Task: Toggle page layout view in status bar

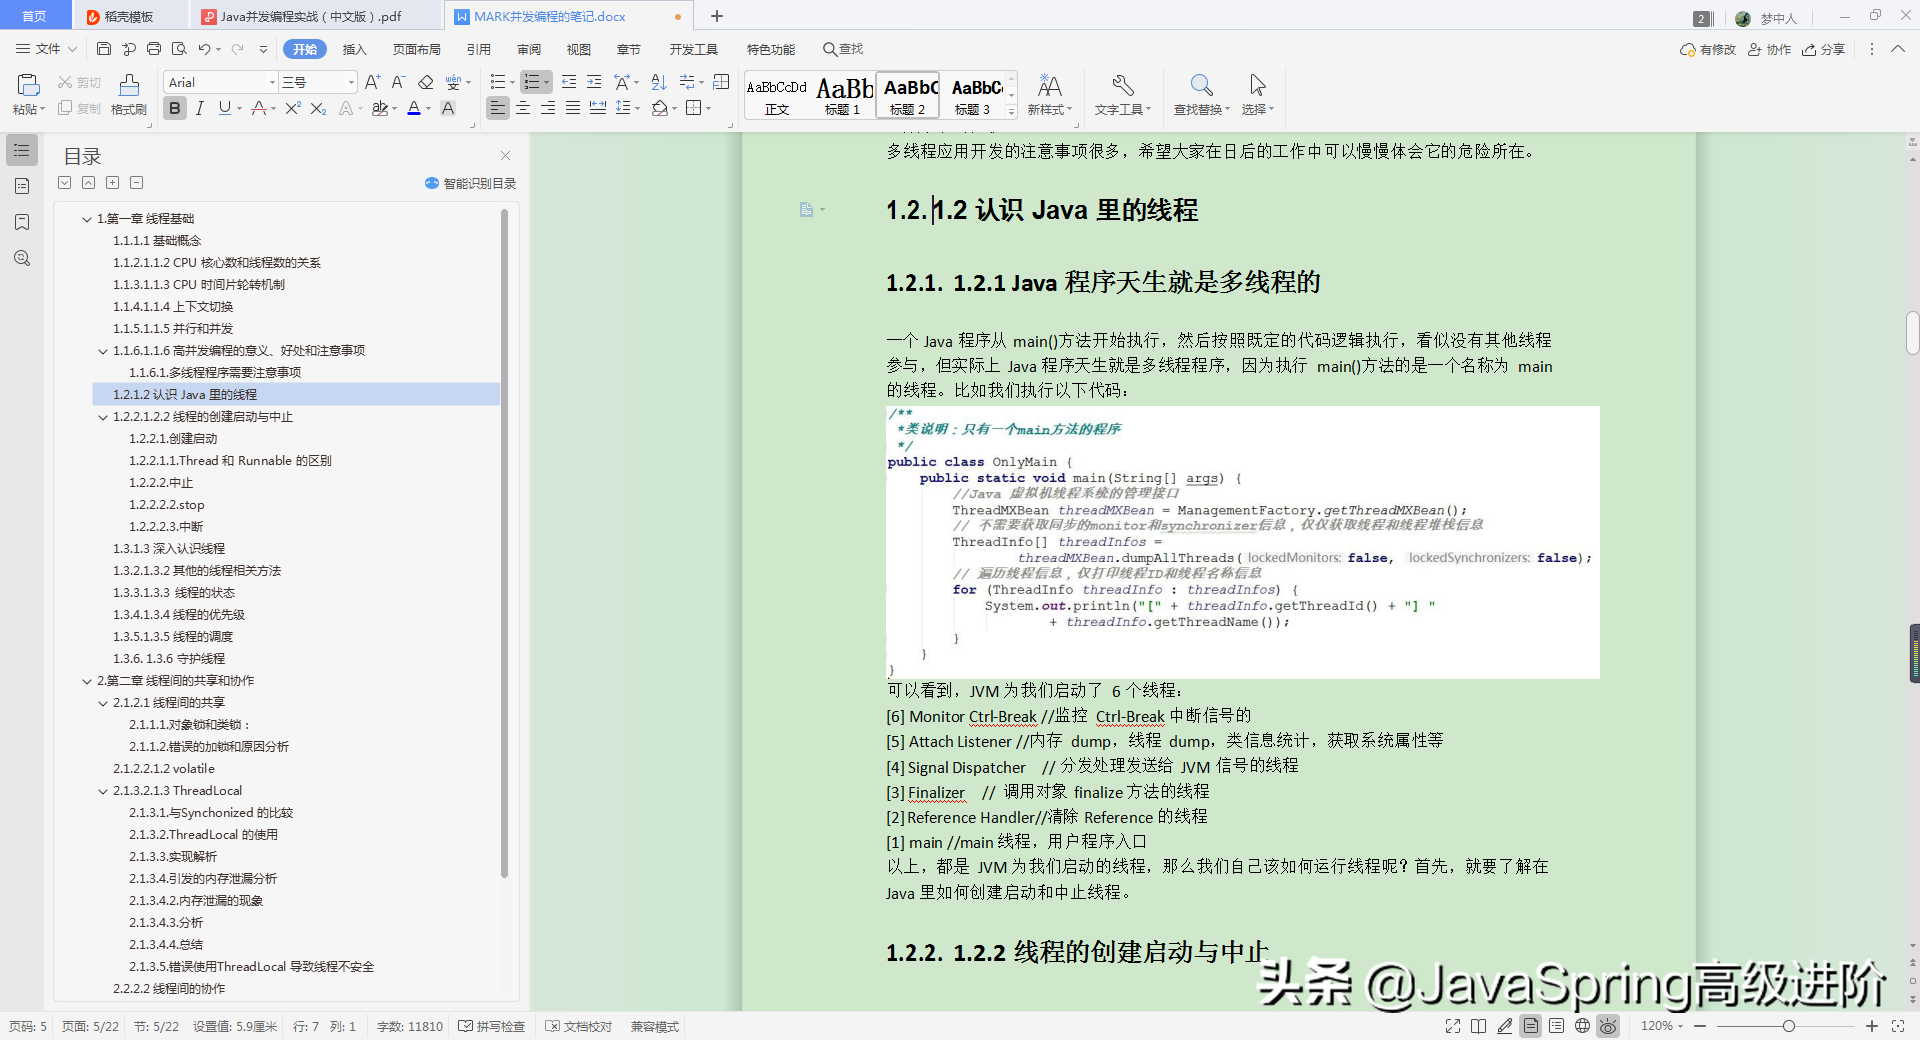Action: click(1530, 1026)
